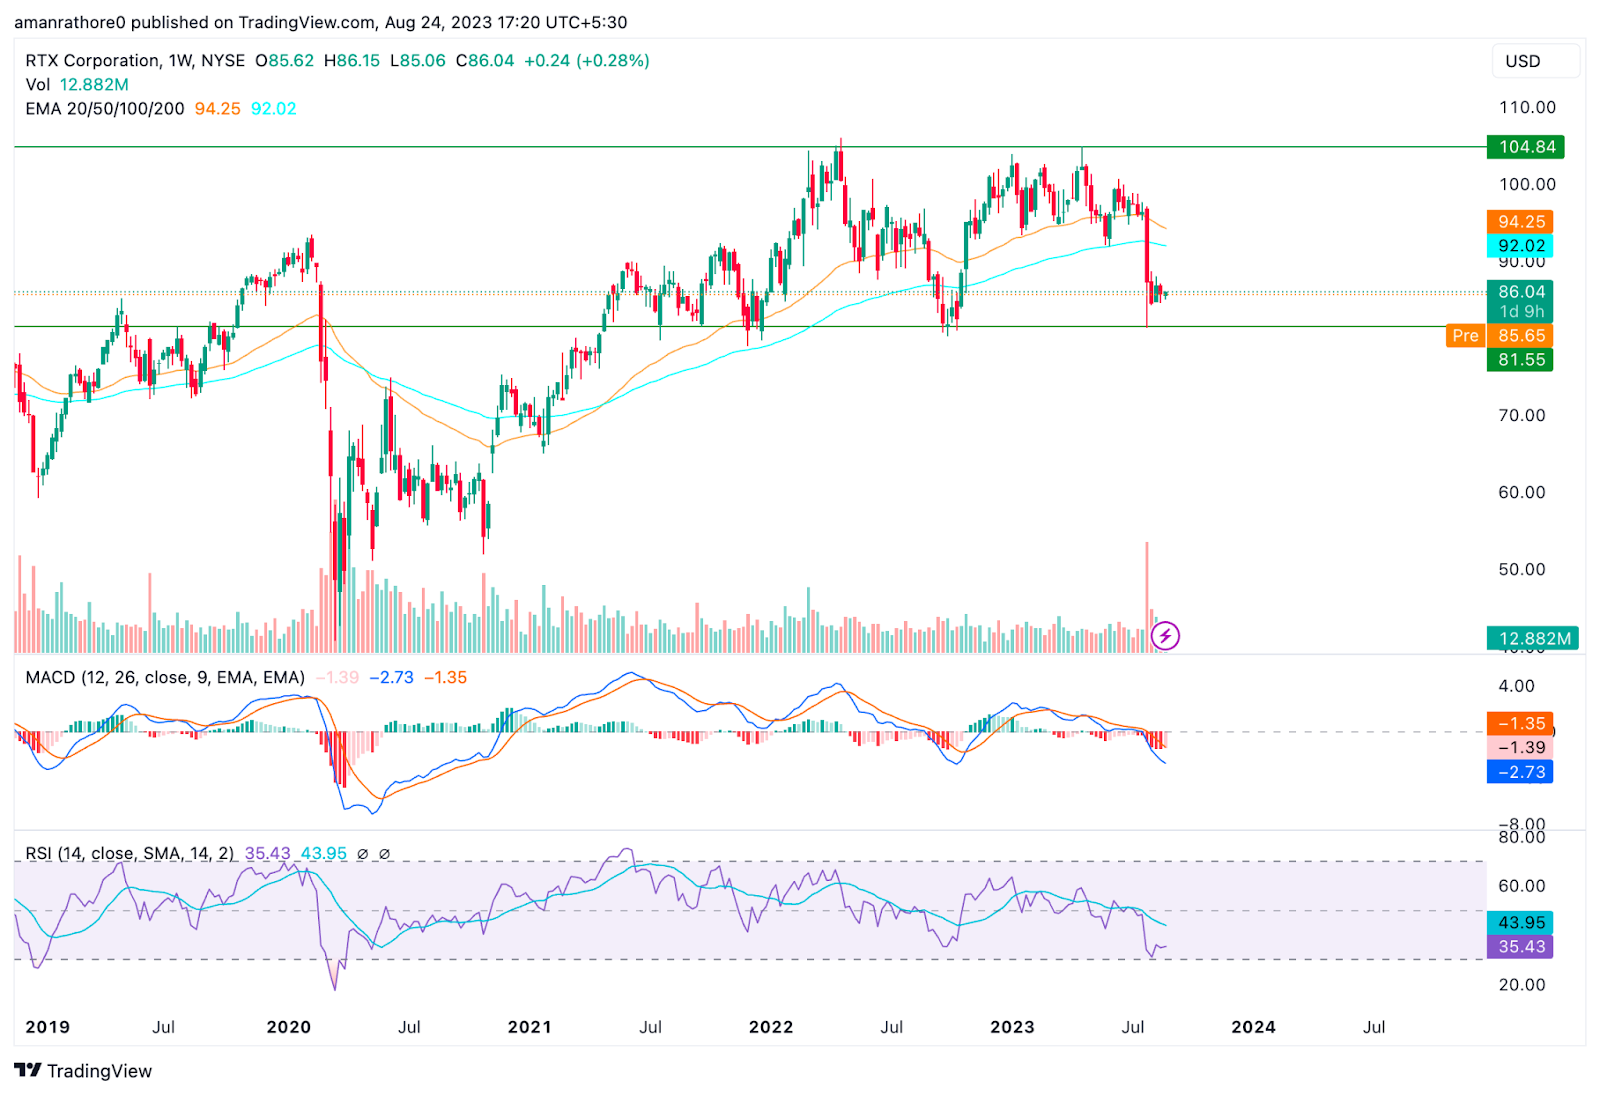This screenshot has height=1095, width=1600.
Task: Click the EMA 20/50/100/200 indicator legend
Action: (105, 109)
